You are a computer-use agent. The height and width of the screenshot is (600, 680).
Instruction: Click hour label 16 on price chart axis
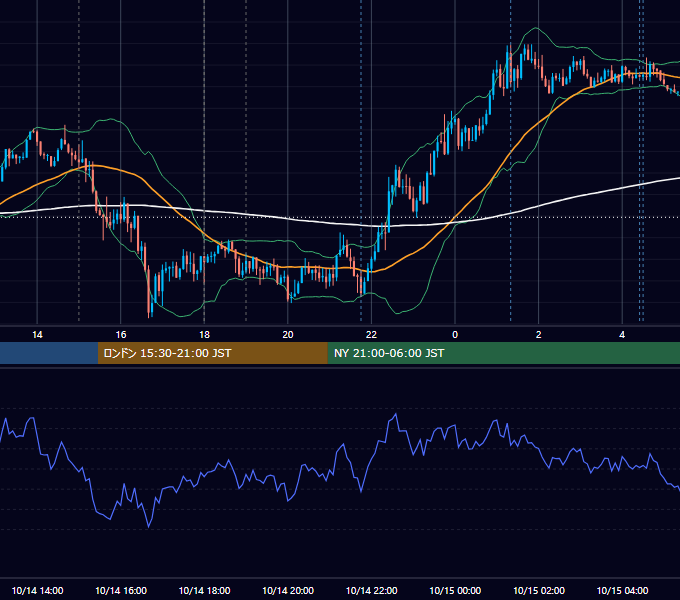121,334
